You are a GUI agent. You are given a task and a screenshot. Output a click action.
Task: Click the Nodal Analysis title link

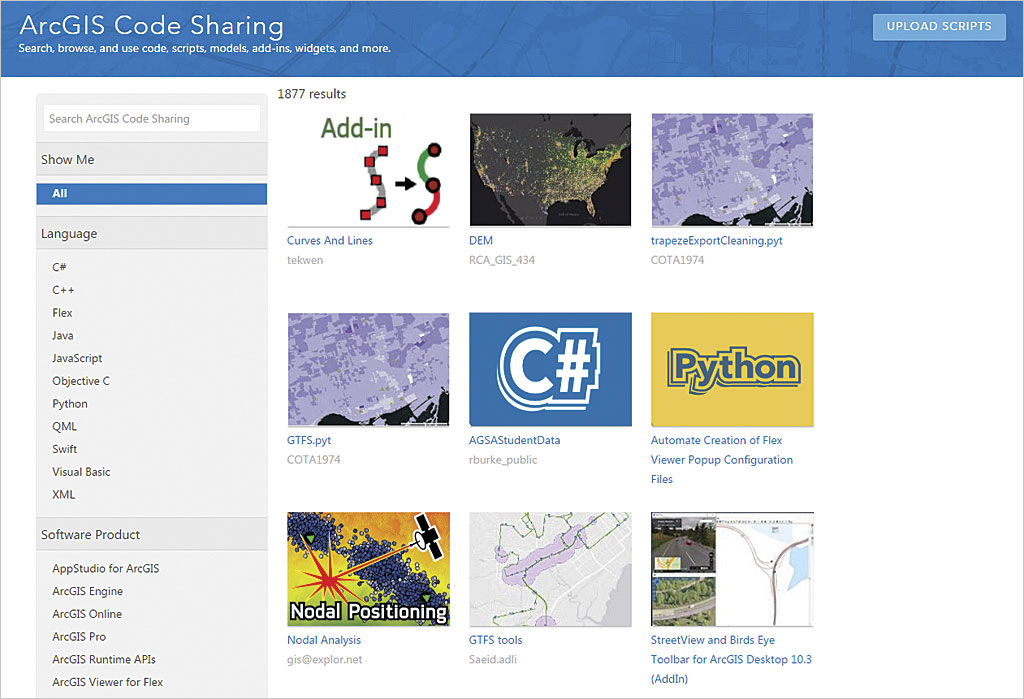324,640
